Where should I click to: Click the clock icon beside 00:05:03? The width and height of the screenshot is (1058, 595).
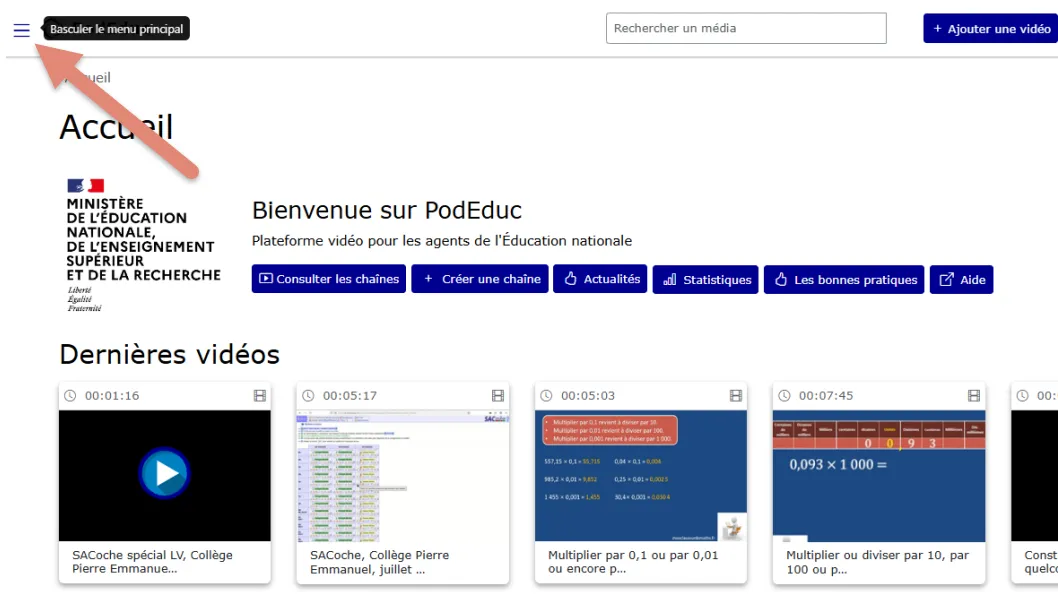(x=547, y=396)
